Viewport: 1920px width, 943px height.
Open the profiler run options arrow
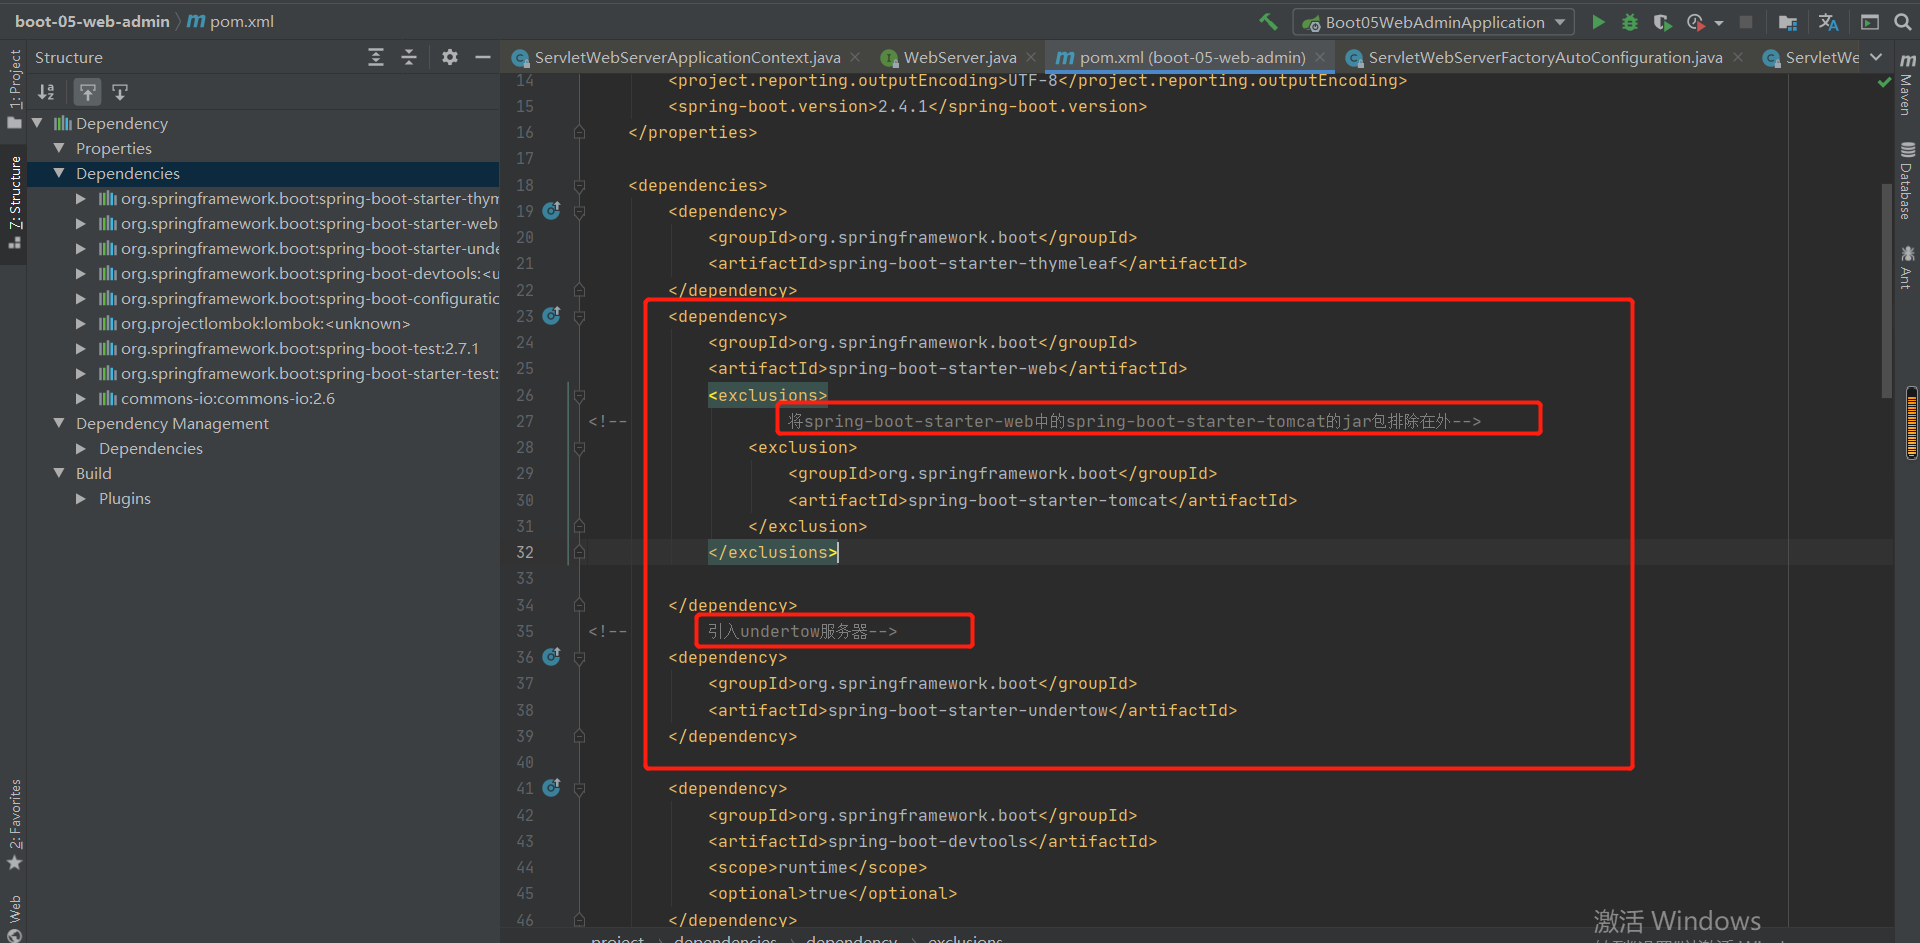coord(1718,23)
